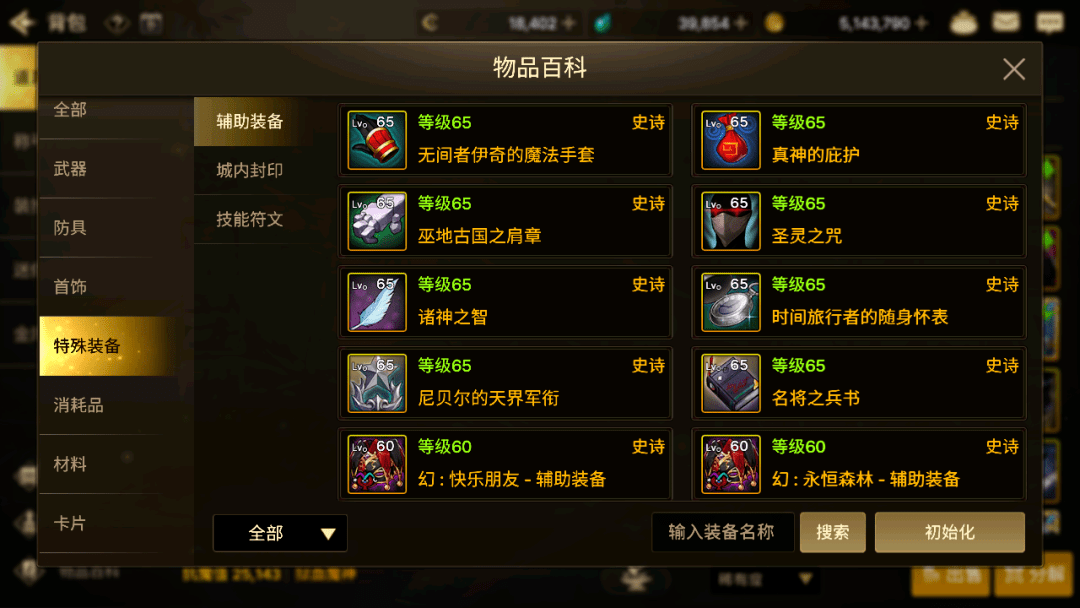Screen dimensions: 1080x608
Task: Open the 幻:快乐朋友 jester icon
Action: 377,464
